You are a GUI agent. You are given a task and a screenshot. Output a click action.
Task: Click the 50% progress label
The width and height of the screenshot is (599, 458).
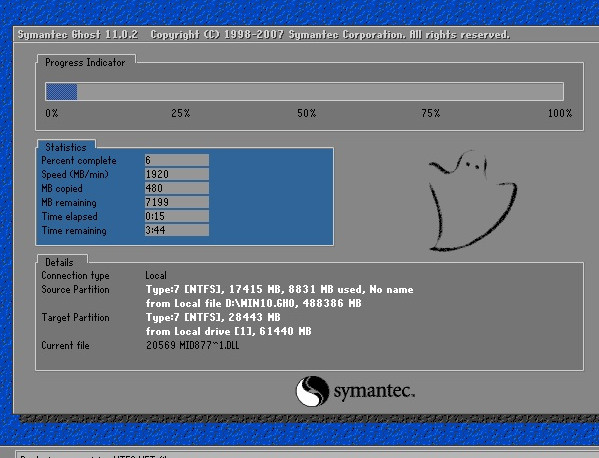[306, 113]
